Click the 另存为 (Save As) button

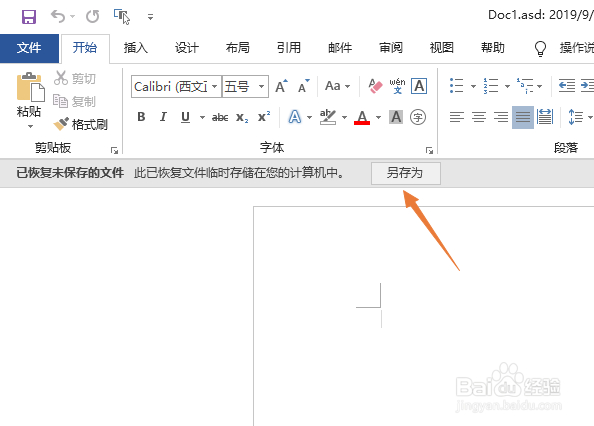(x=406, y=173)
